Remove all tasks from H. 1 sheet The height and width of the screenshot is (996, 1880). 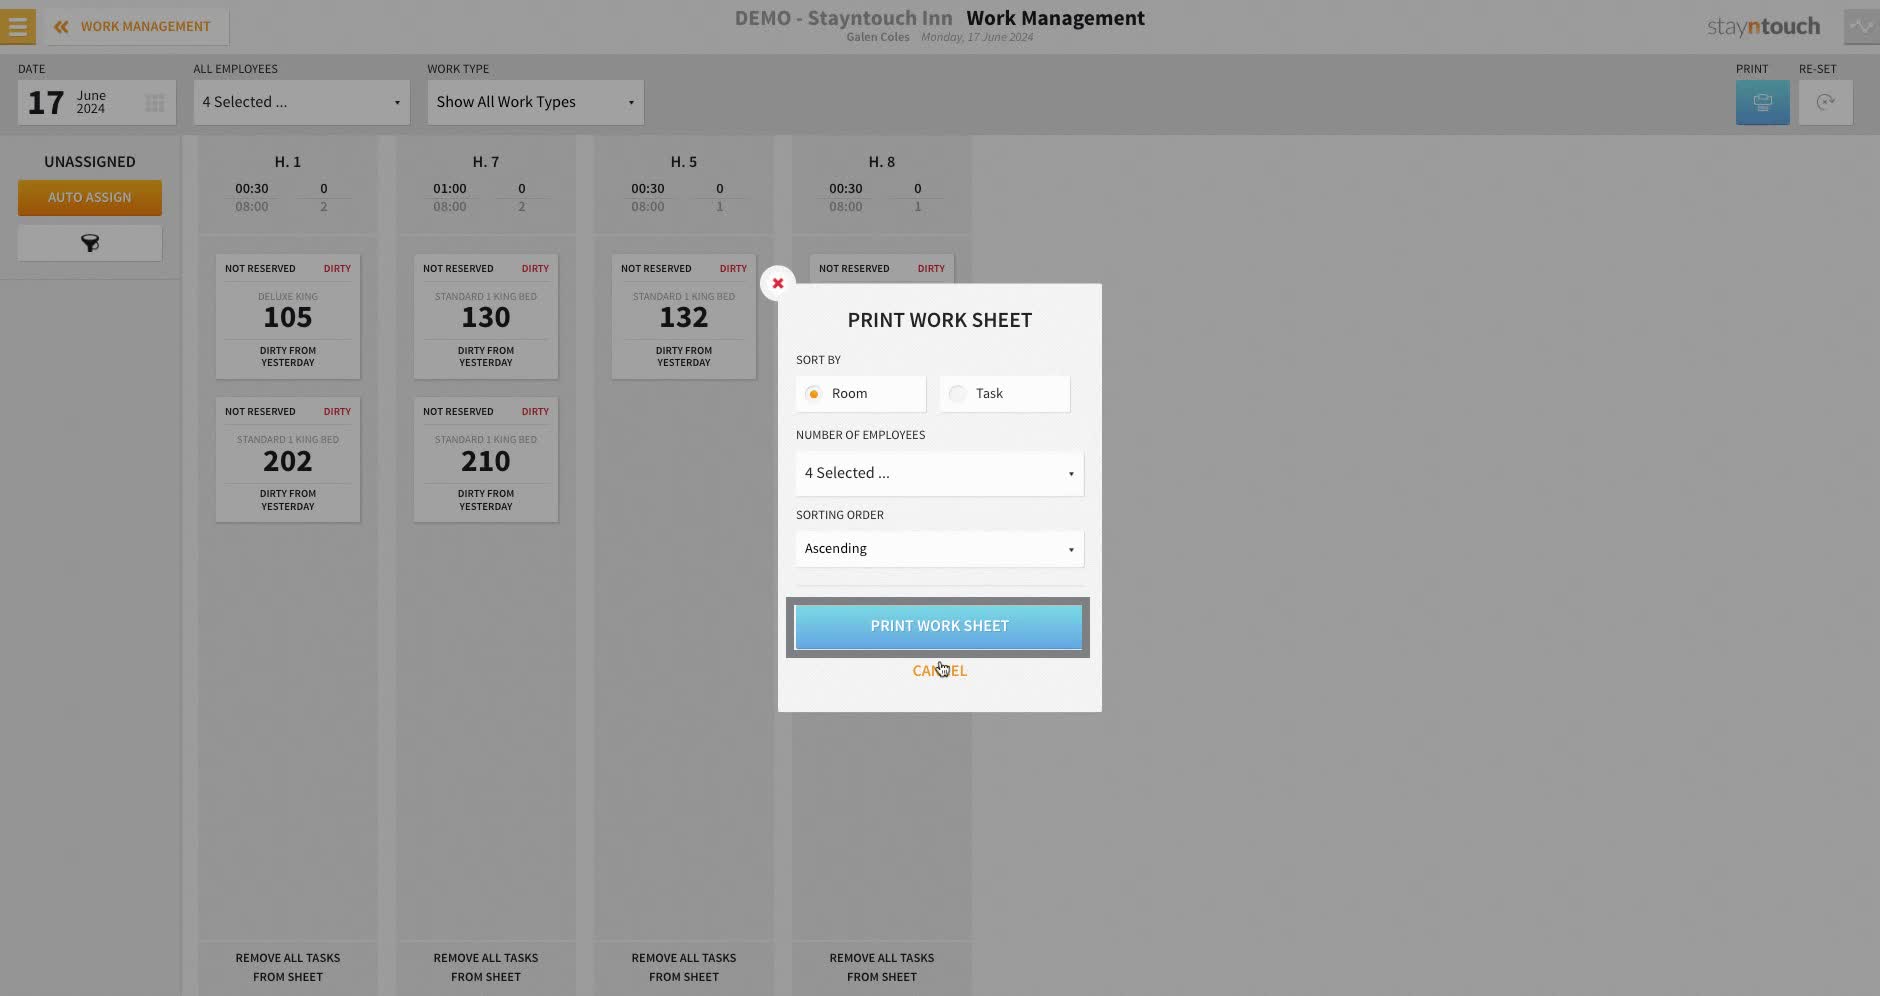pos(288,967)
